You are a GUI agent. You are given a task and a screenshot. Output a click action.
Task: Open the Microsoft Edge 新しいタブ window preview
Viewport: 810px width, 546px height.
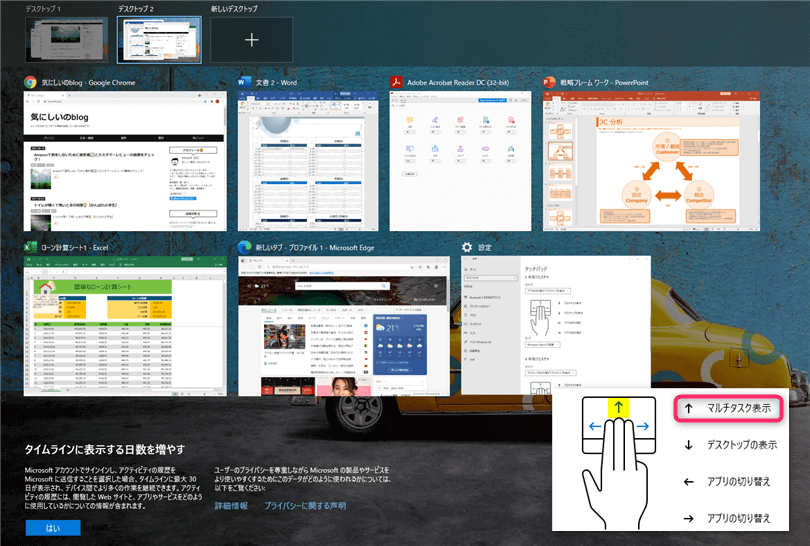(344, 326)
